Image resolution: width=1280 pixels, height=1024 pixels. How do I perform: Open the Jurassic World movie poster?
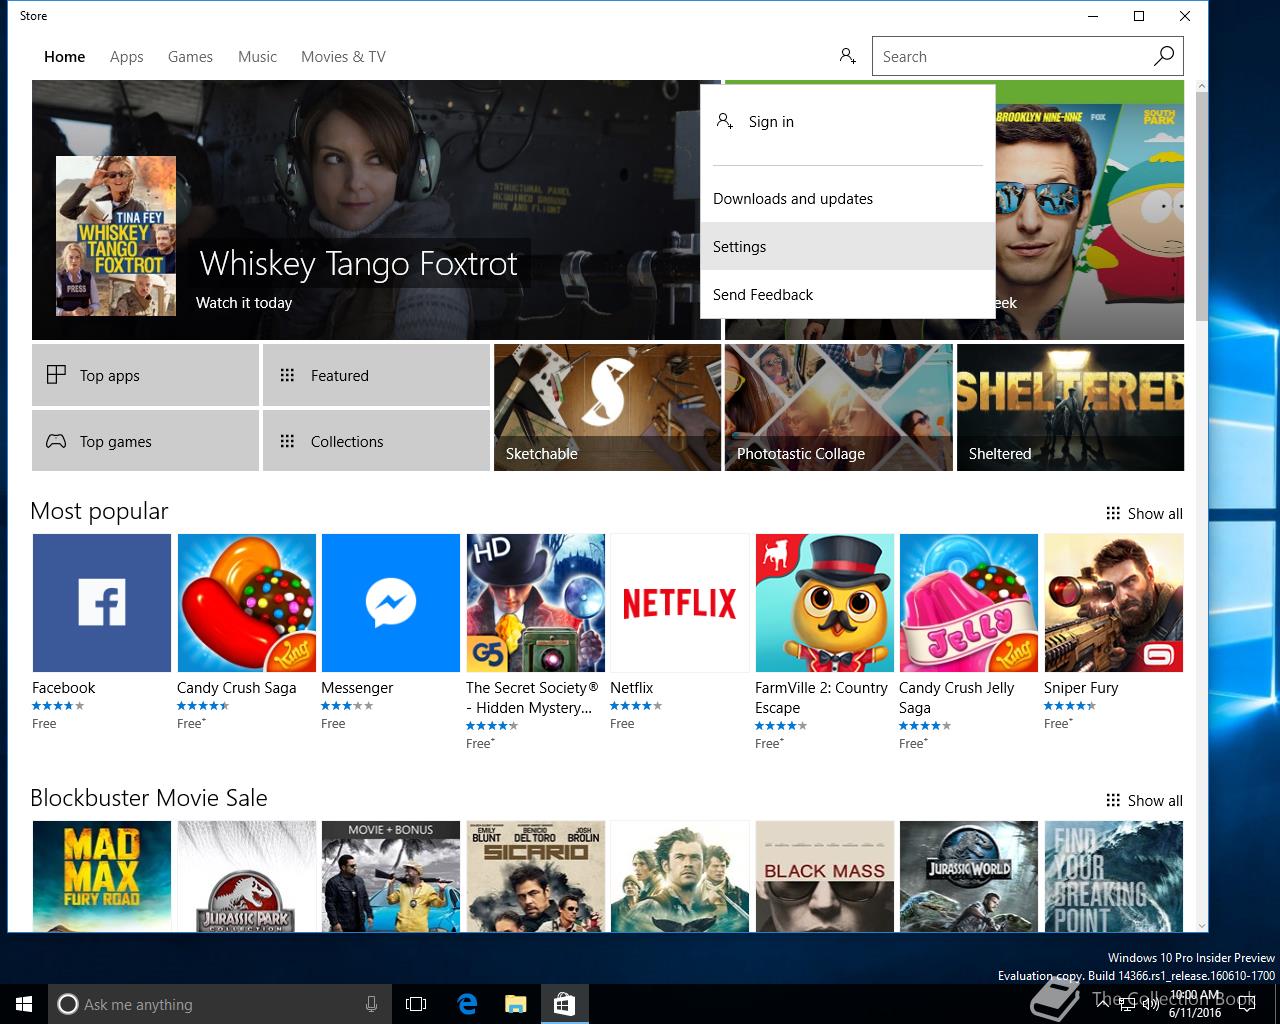tap(969, 876)
